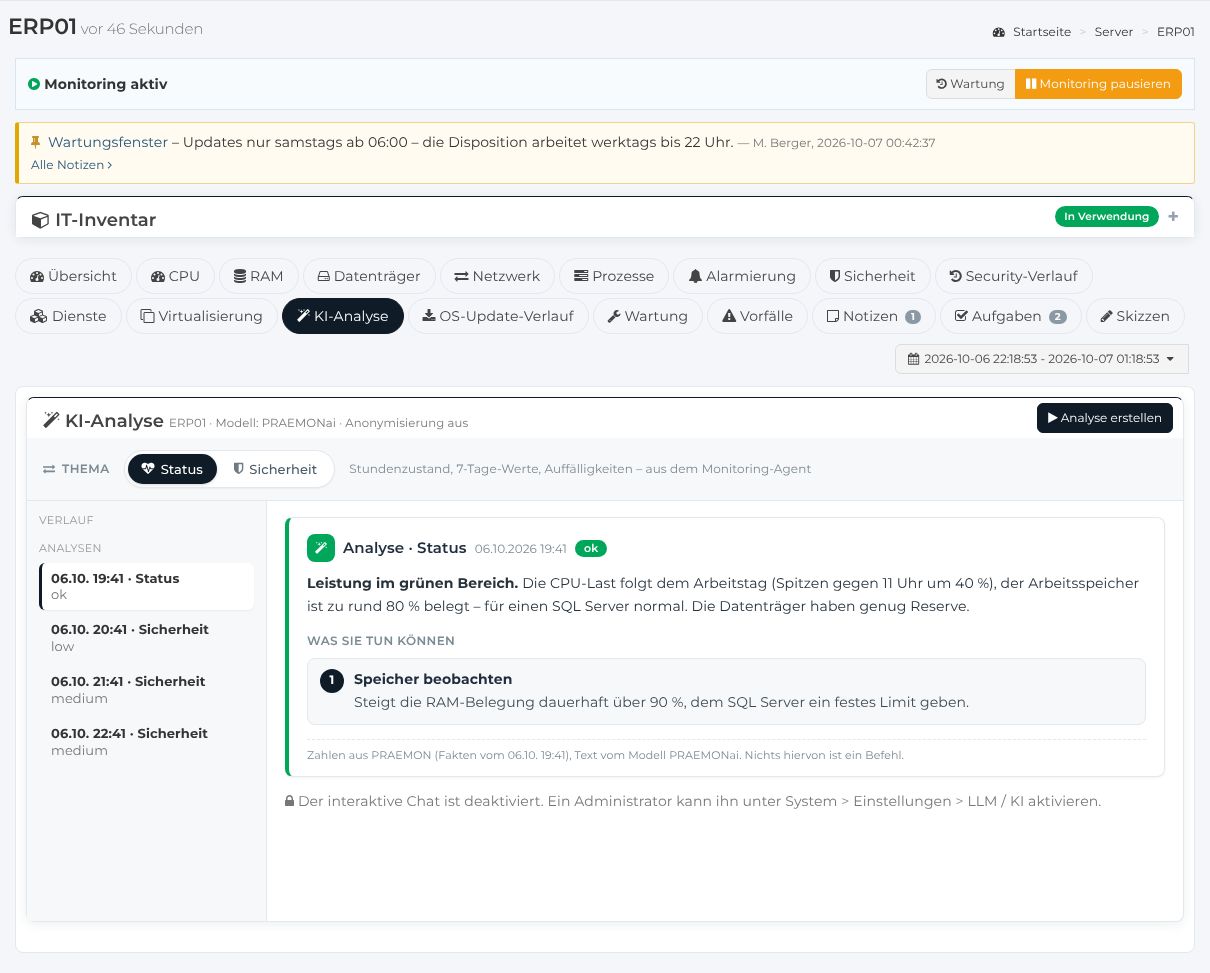Click the In Verwendung status badge
Viewport: 1210px width, 973px height.
coord(1107,216)
